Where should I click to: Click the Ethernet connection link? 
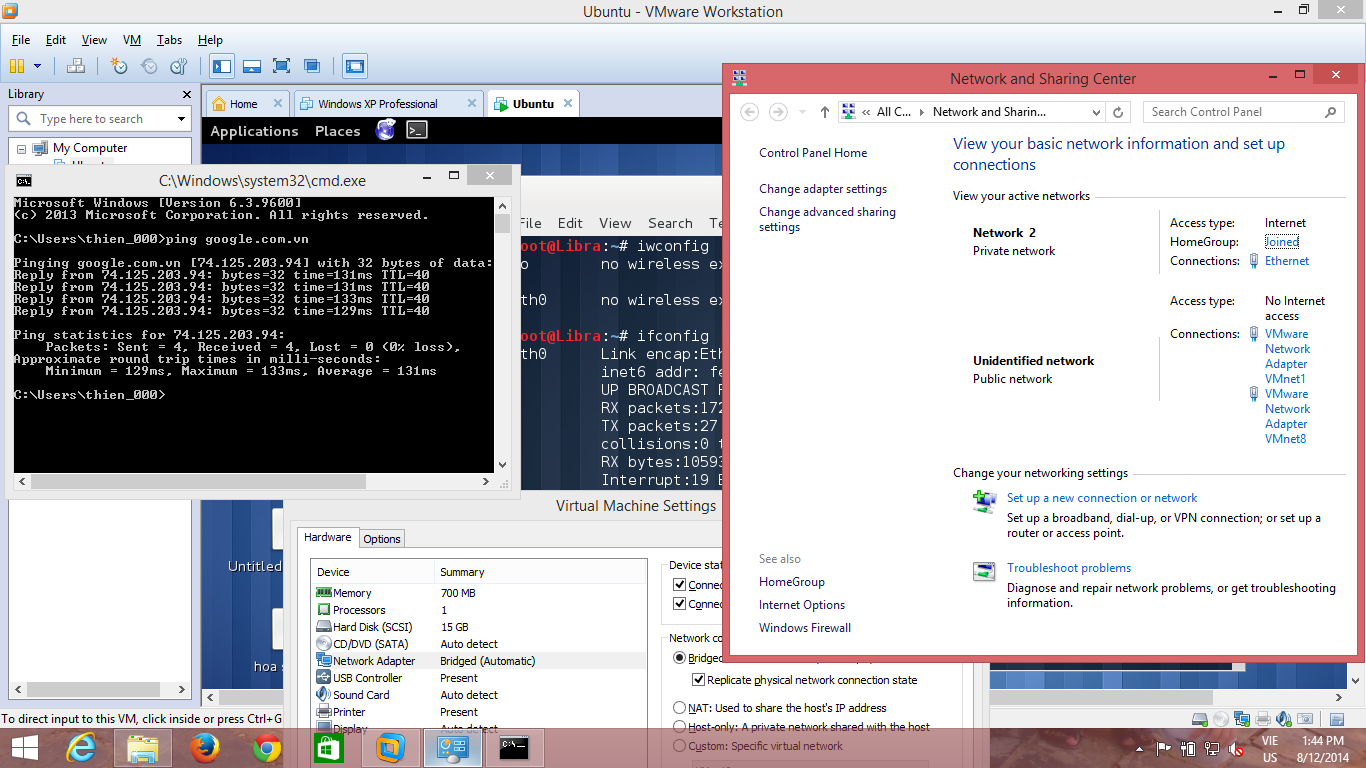coord(1287,261)
